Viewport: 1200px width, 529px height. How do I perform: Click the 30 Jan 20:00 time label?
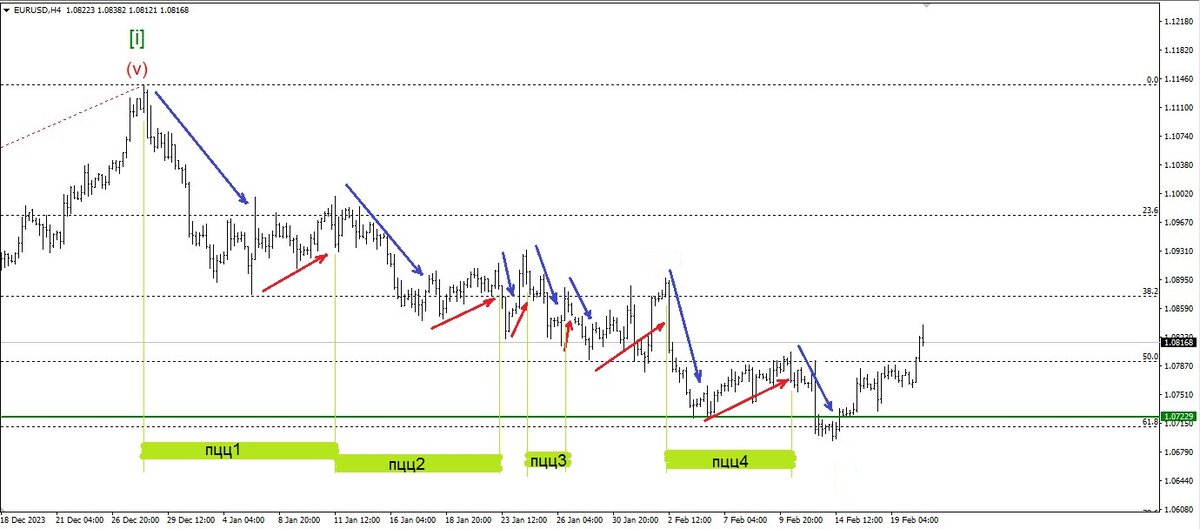click(x=636, y=520)
